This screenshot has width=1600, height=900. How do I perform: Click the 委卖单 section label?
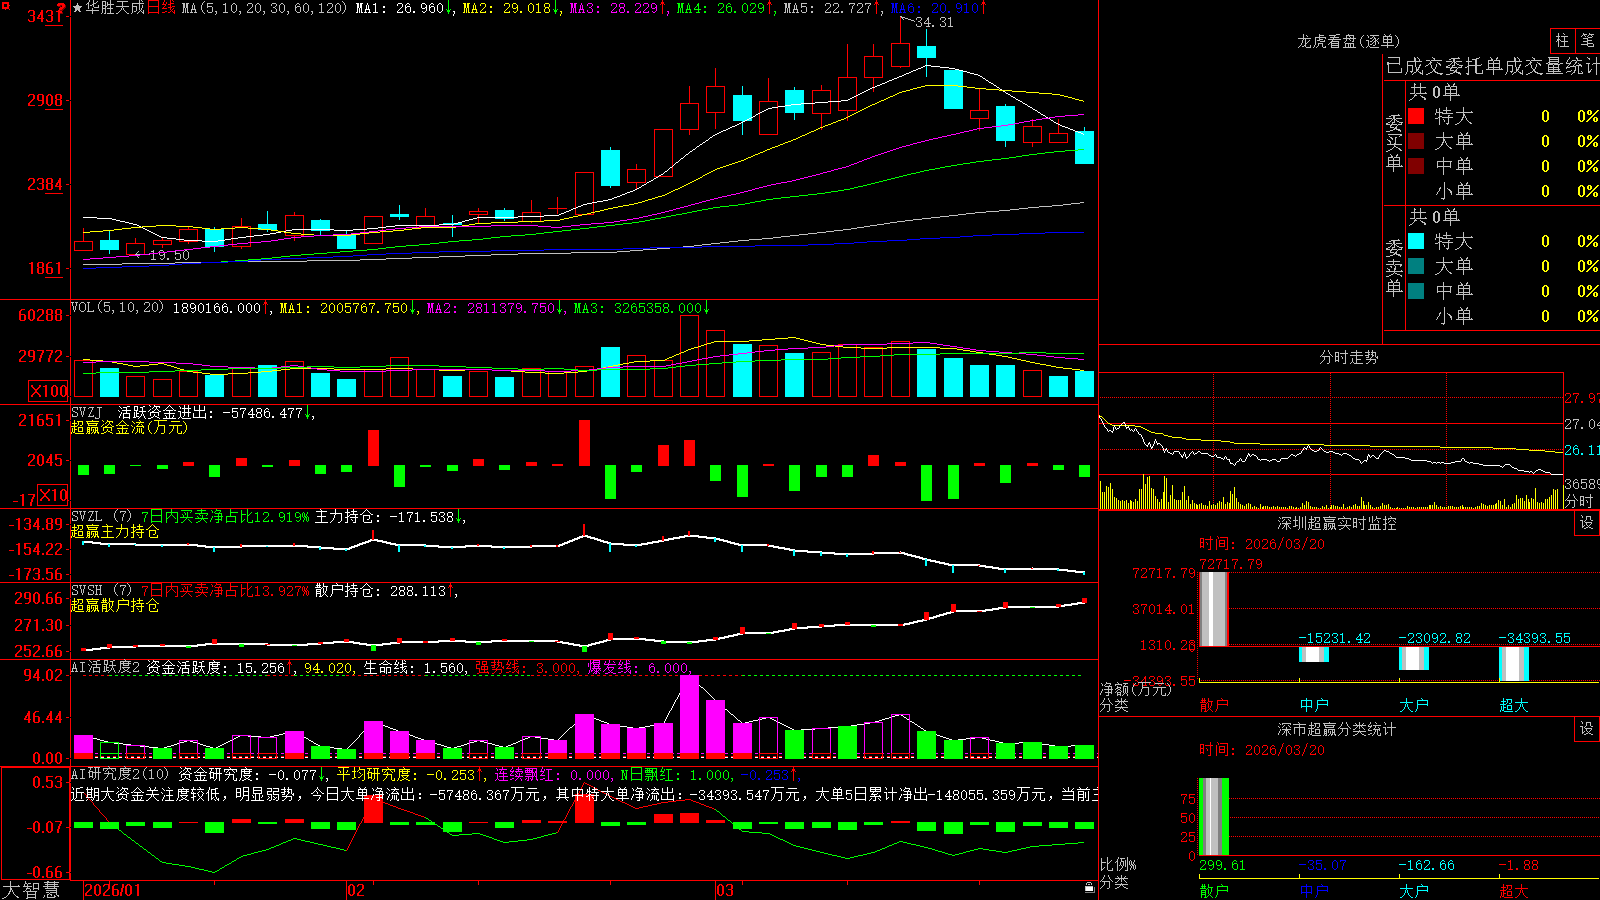pyautogui.click(x=1394, y=267)
